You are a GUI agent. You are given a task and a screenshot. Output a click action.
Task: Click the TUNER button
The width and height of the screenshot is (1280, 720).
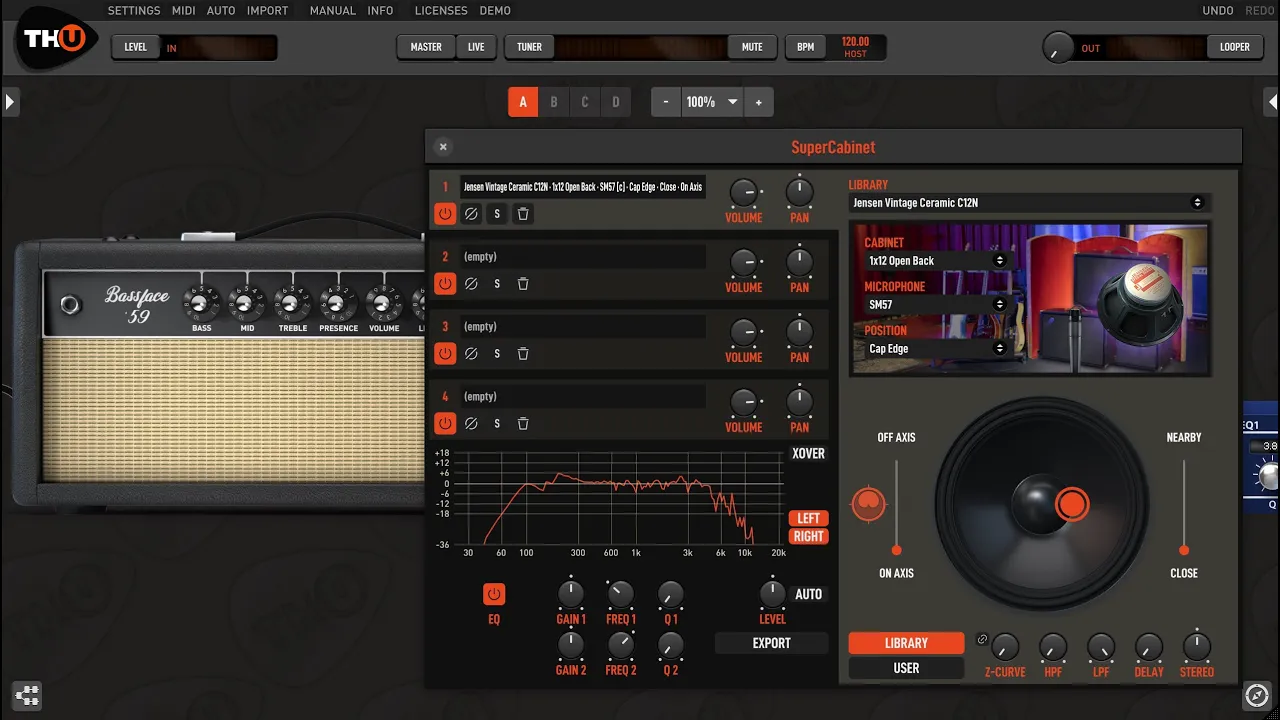tap(529, 47)
